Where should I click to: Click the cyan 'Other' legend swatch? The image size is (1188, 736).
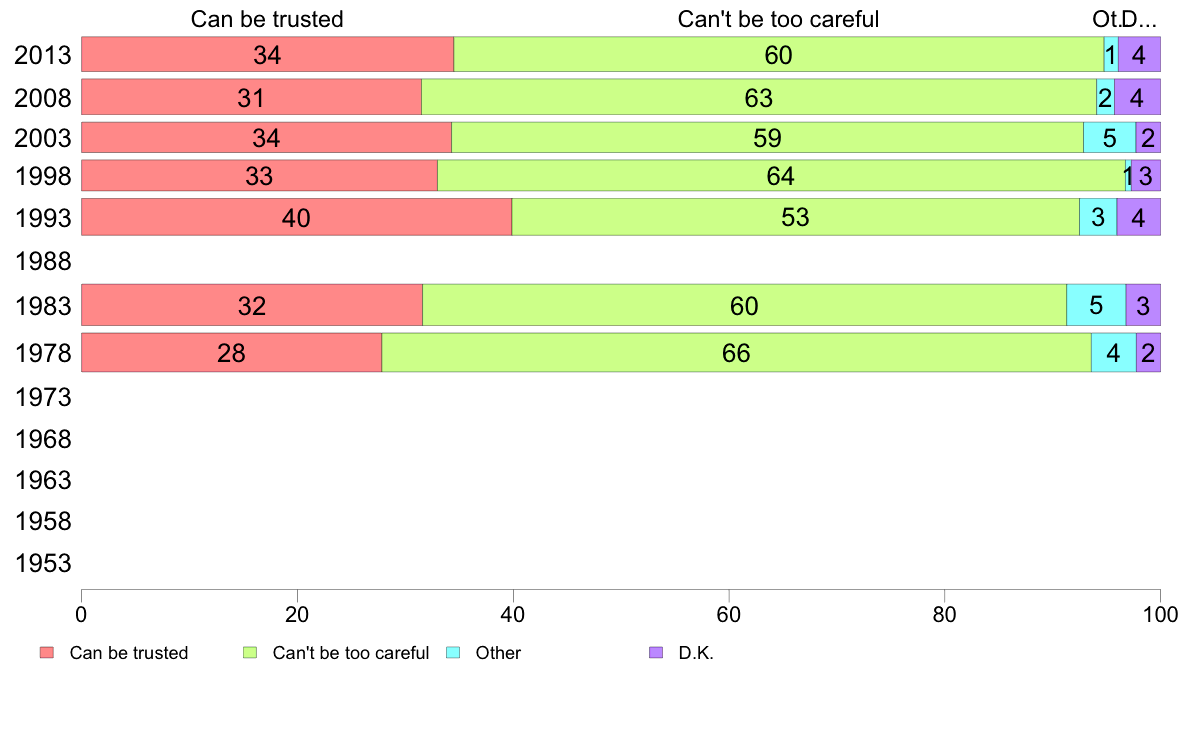tap(452, 653)
